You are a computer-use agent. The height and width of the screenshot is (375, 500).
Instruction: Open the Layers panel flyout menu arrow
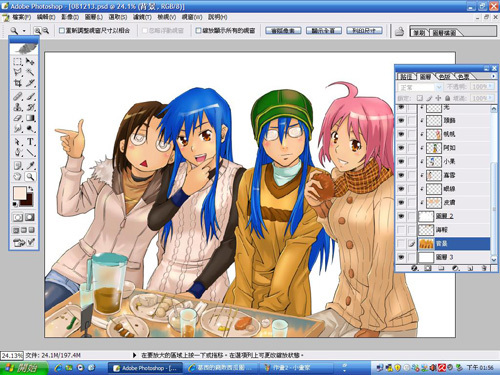[x=493, y=76]
